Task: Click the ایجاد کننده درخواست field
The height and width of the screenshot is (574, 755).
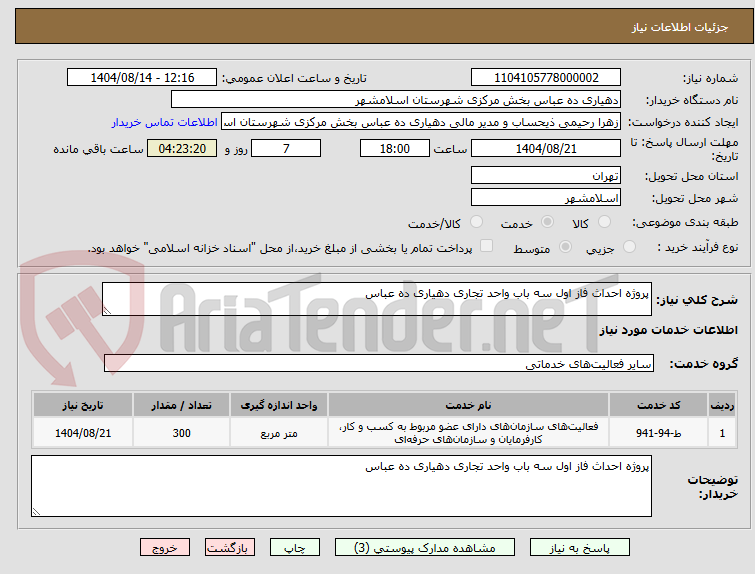Action: pyautogui.click(x=421, y=122)
